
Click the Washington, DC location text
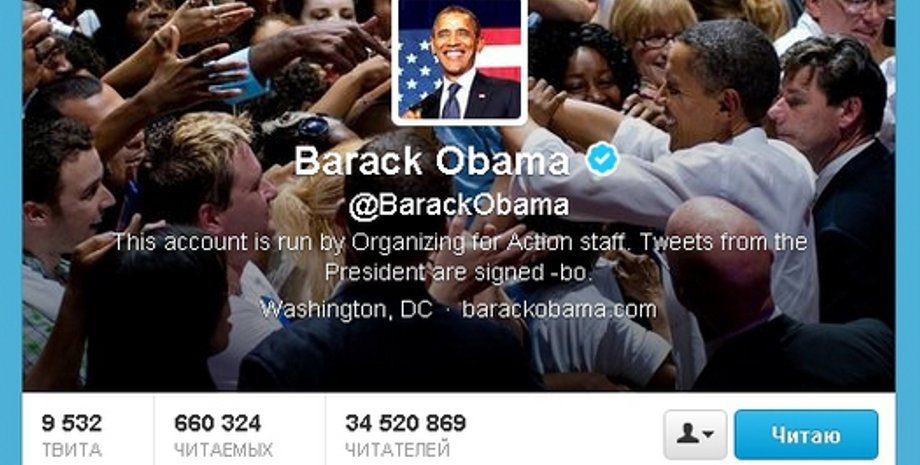pos(347,309)
